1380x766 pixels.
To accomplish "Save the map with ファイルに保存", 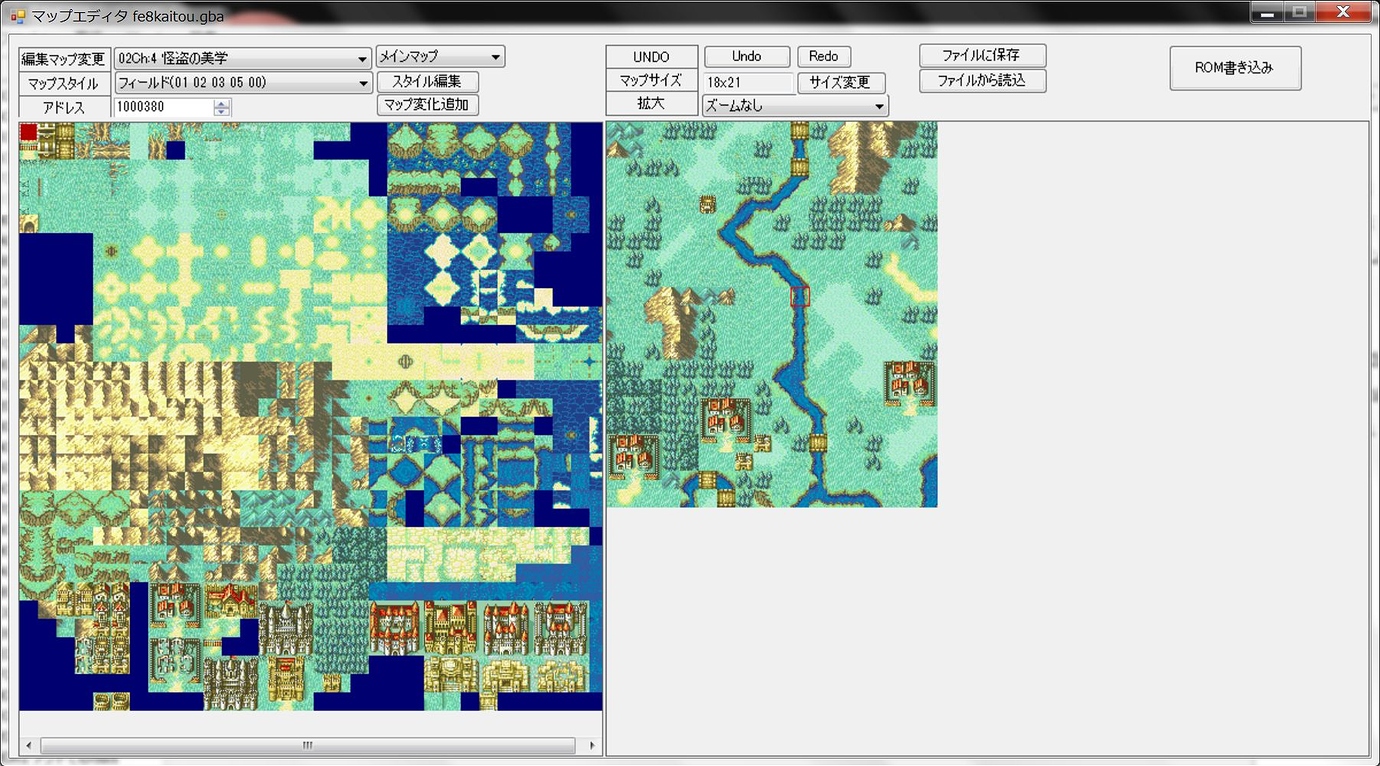I will (982, 55).
